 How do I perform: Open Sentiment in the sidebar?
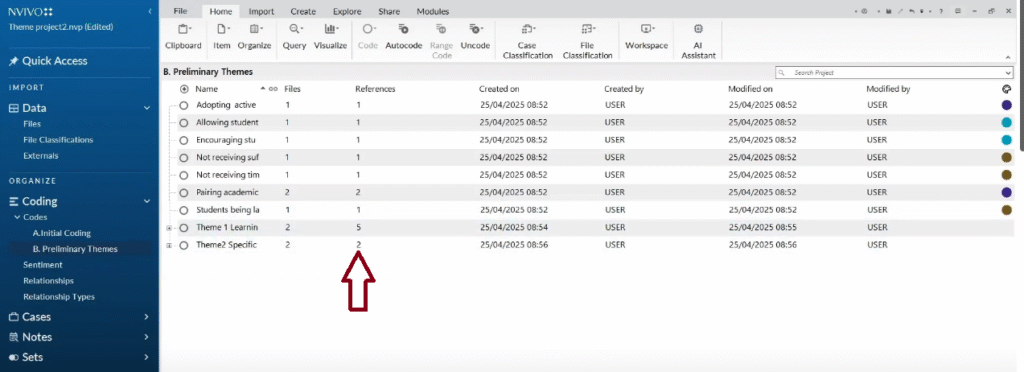click(42, 265)
